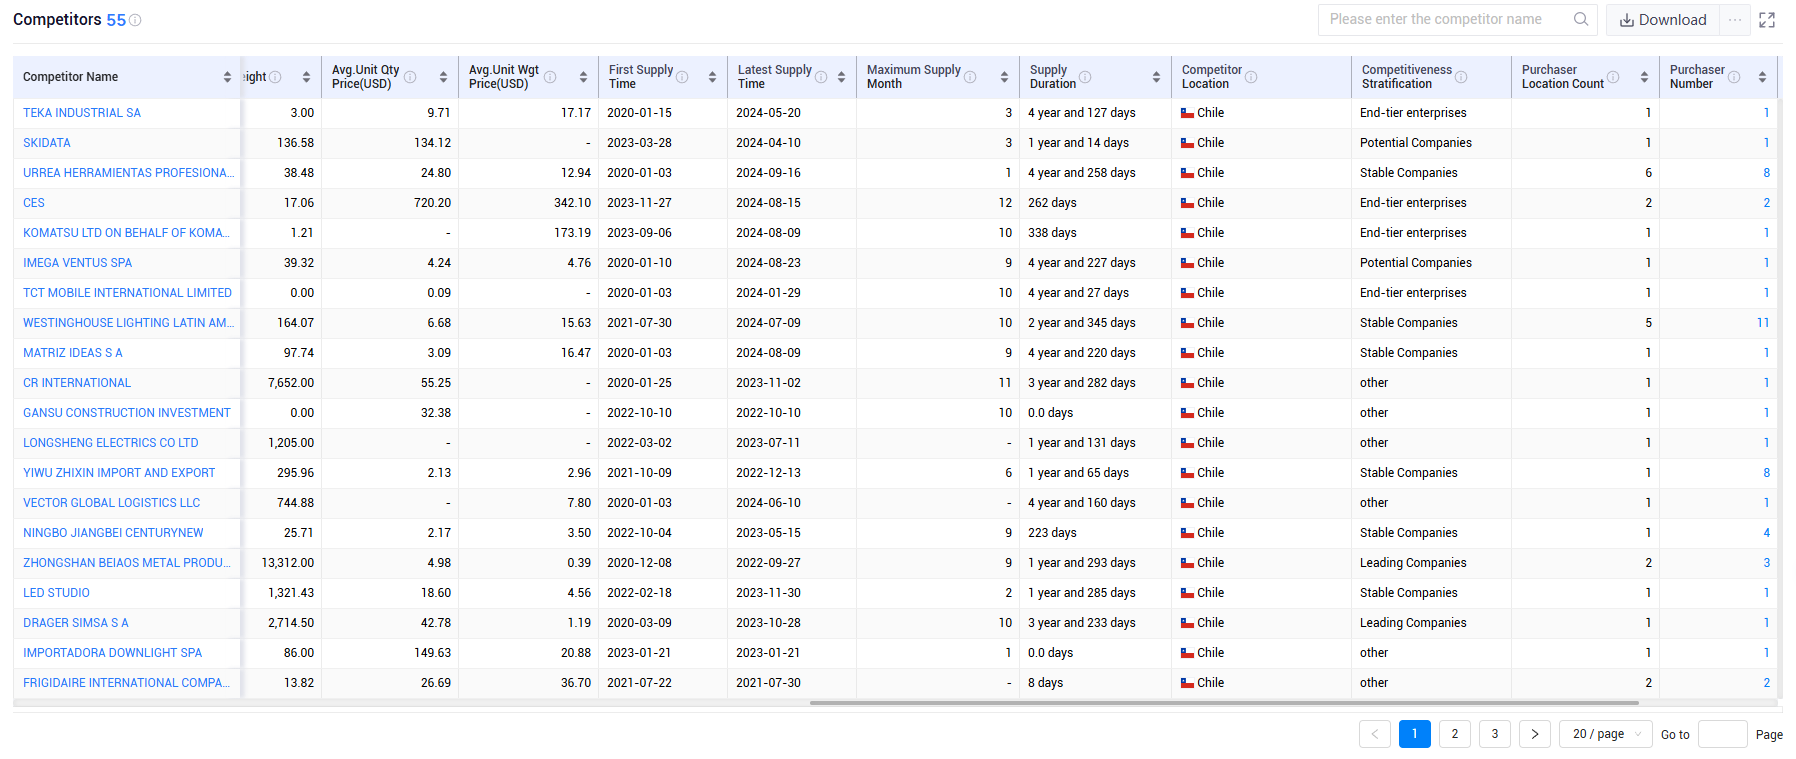1796x759 pixels.
Task: Open LONGSHENG ELECTRICS CO LTD link
Action: (111, 443)
